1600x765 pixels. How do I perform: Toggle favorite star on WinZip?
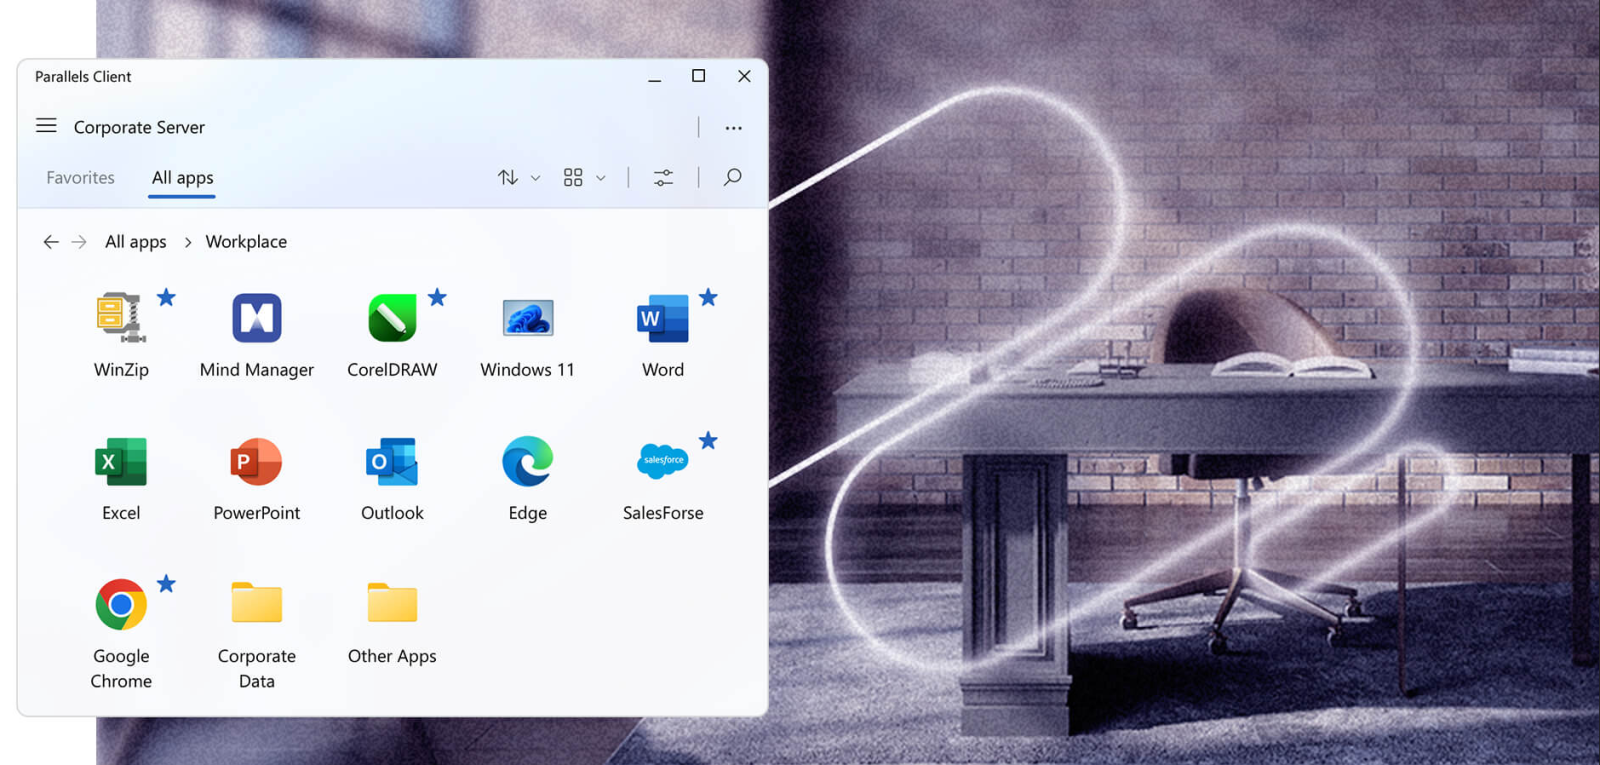click(166, 297)
